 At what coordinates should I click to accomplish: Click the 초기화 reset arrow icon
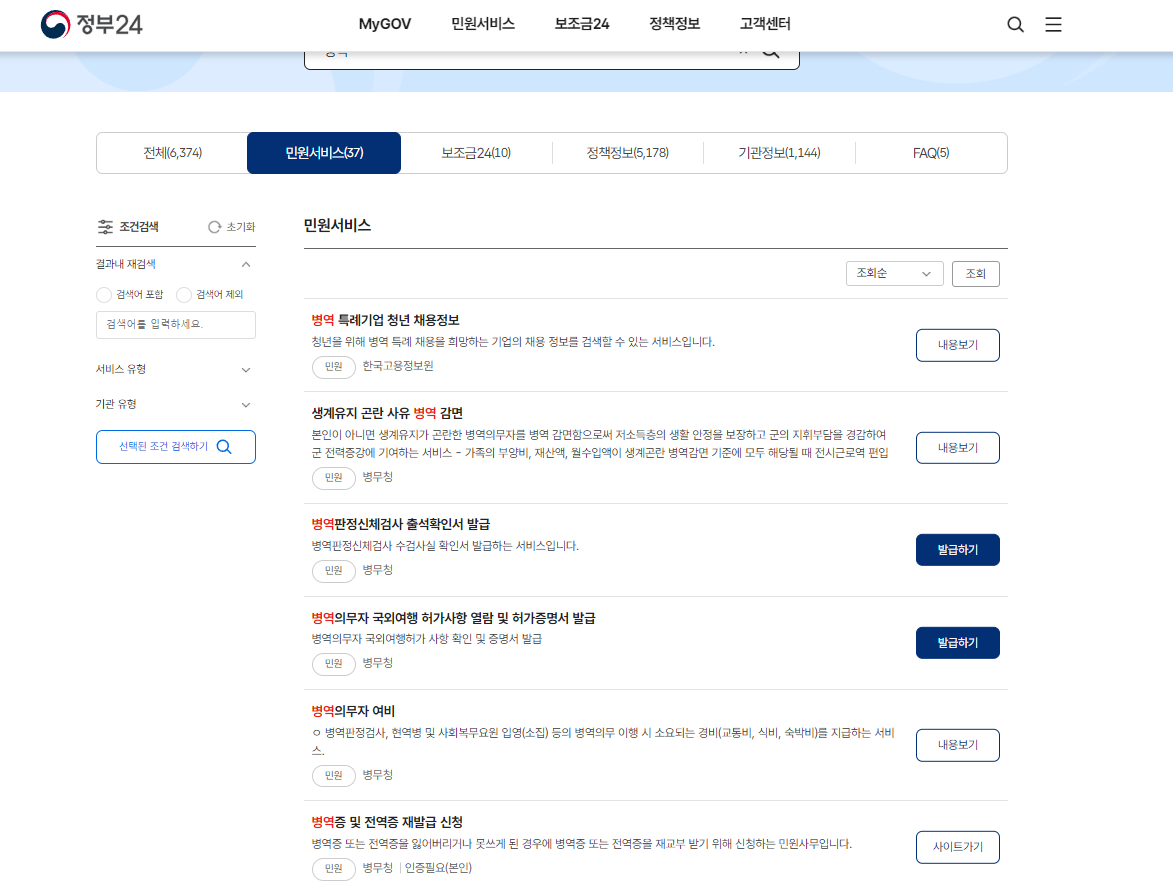213,226
